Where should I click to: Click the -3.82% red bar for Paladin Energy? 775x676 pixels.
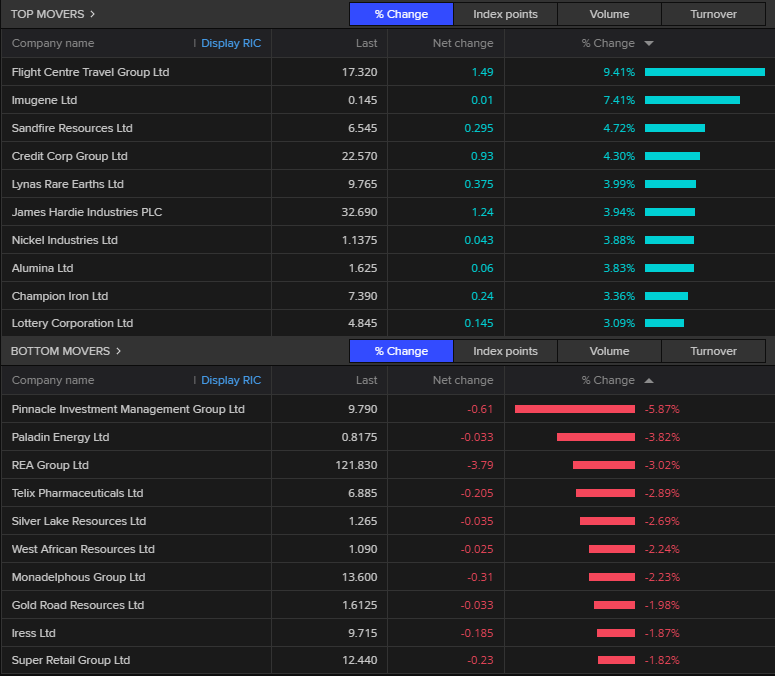pyautogui.click(x=596, y=437)
